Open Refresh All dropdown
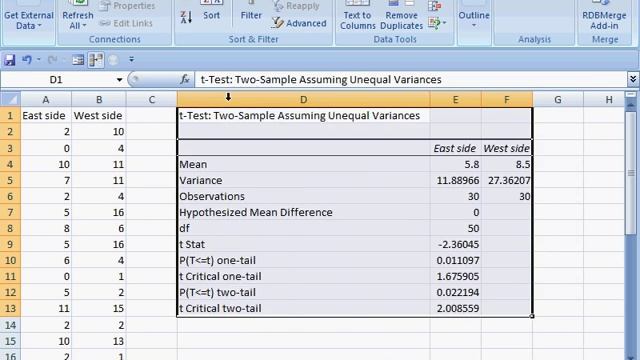Image resolution: width=640 pixels, height=360 pixels. coord(78,21)
